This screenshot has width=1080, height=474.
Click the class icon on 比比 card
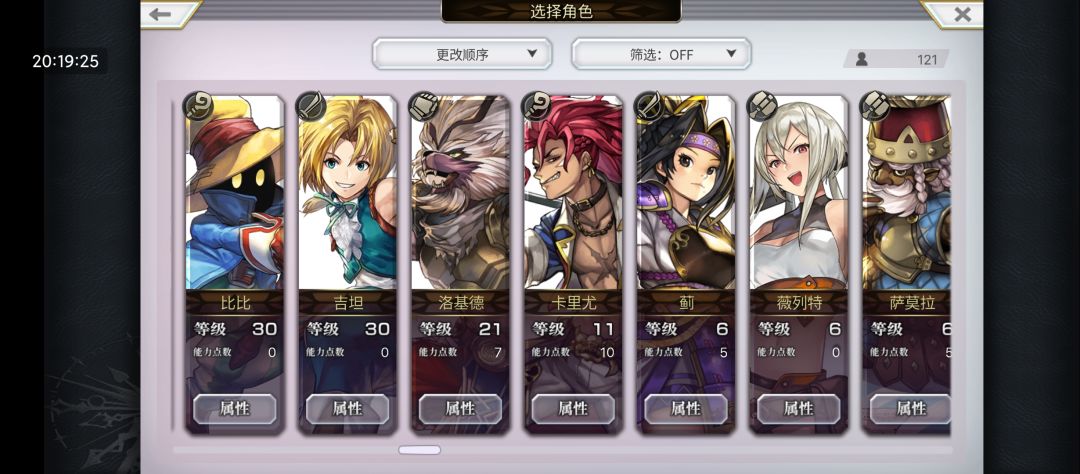(x=198, y=106)
